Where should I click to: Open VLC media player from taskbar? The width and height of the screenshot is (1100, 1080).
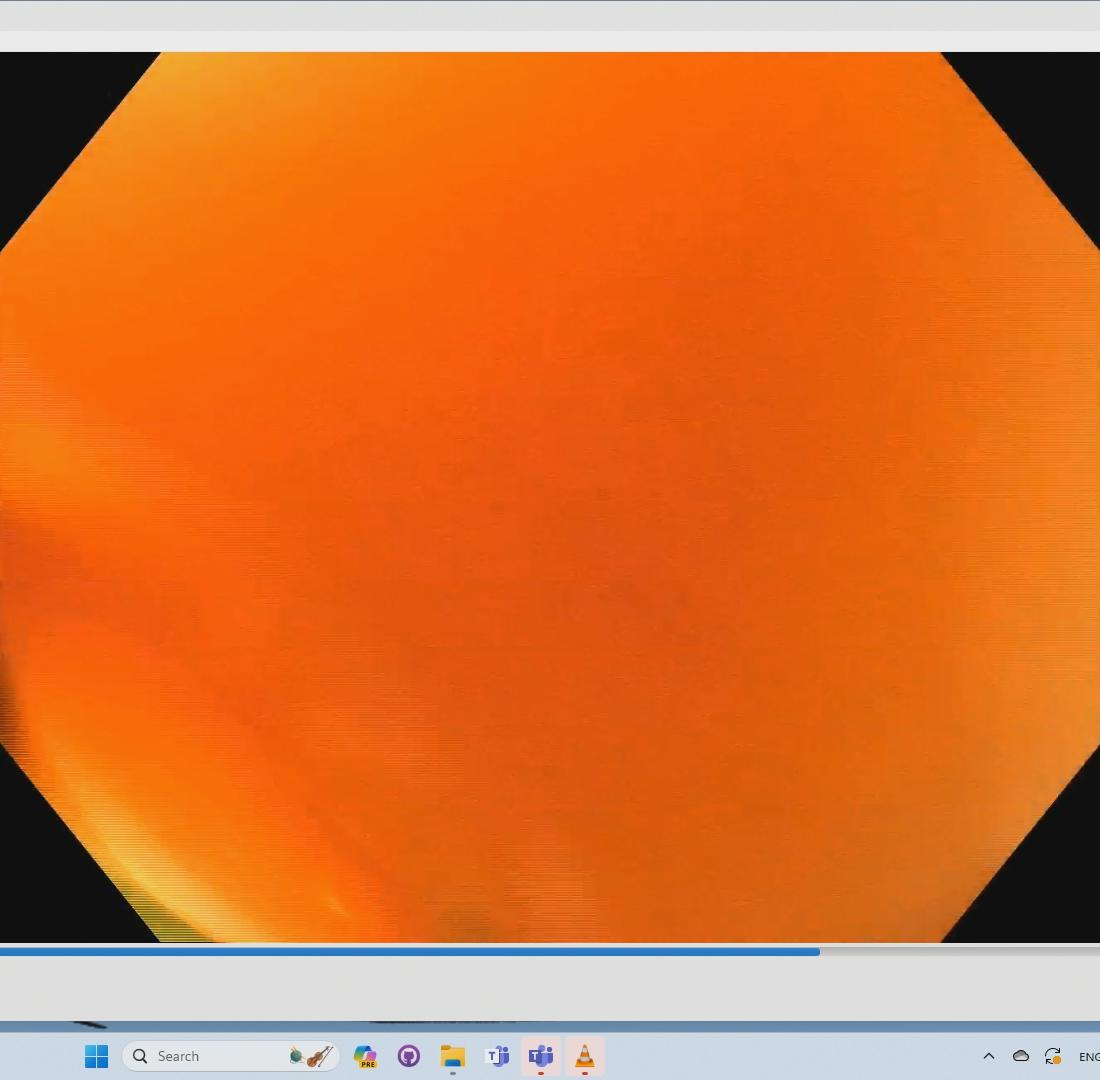coord(584,1055)
